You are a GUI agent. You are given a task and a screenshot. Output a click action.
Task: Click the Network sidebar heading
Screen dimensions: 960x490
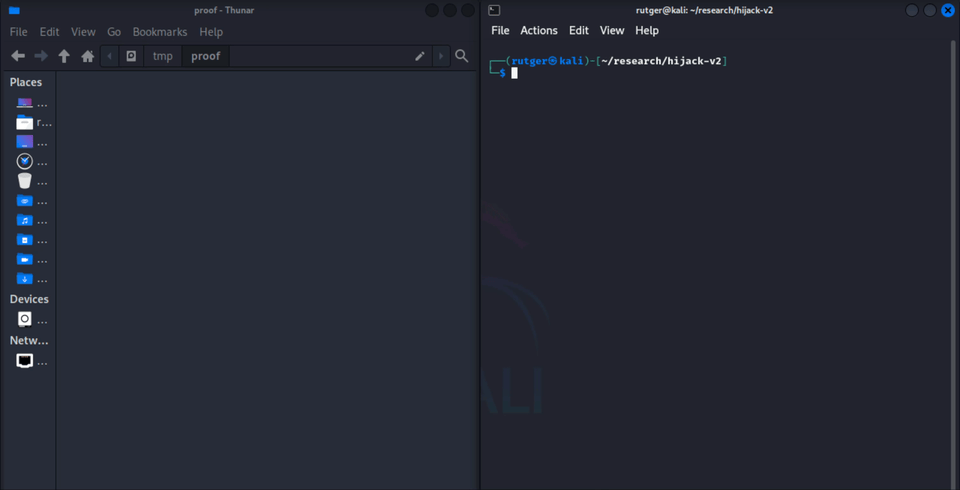coord(29,341)
